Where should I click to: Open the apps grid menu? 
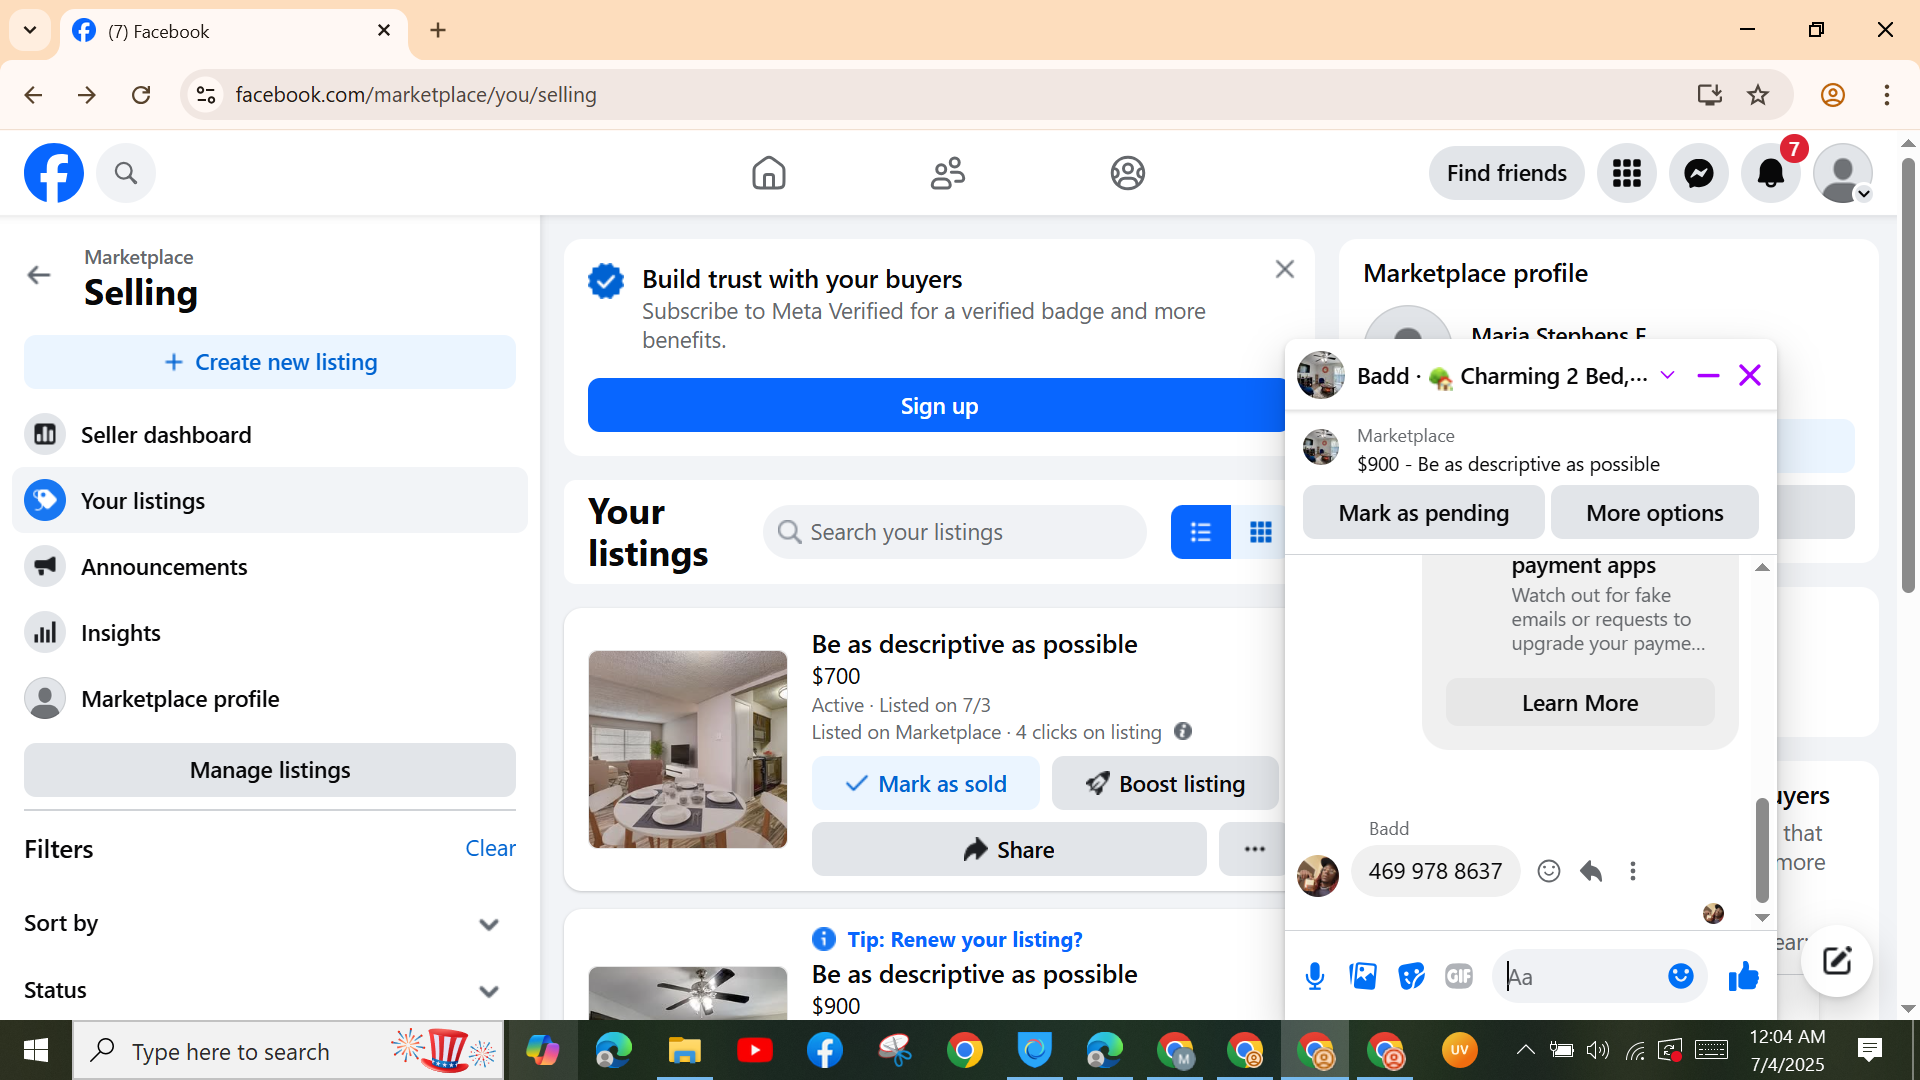coord(1626,173)
